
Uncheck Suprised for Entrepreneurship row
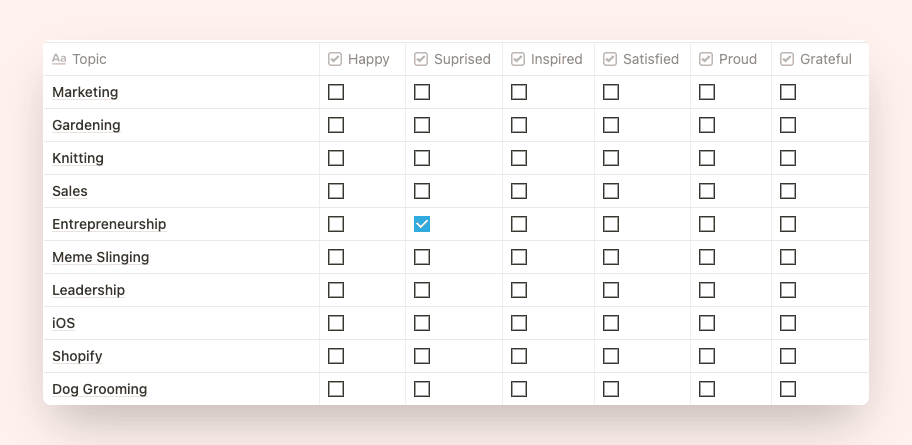[x=422, y=224]
